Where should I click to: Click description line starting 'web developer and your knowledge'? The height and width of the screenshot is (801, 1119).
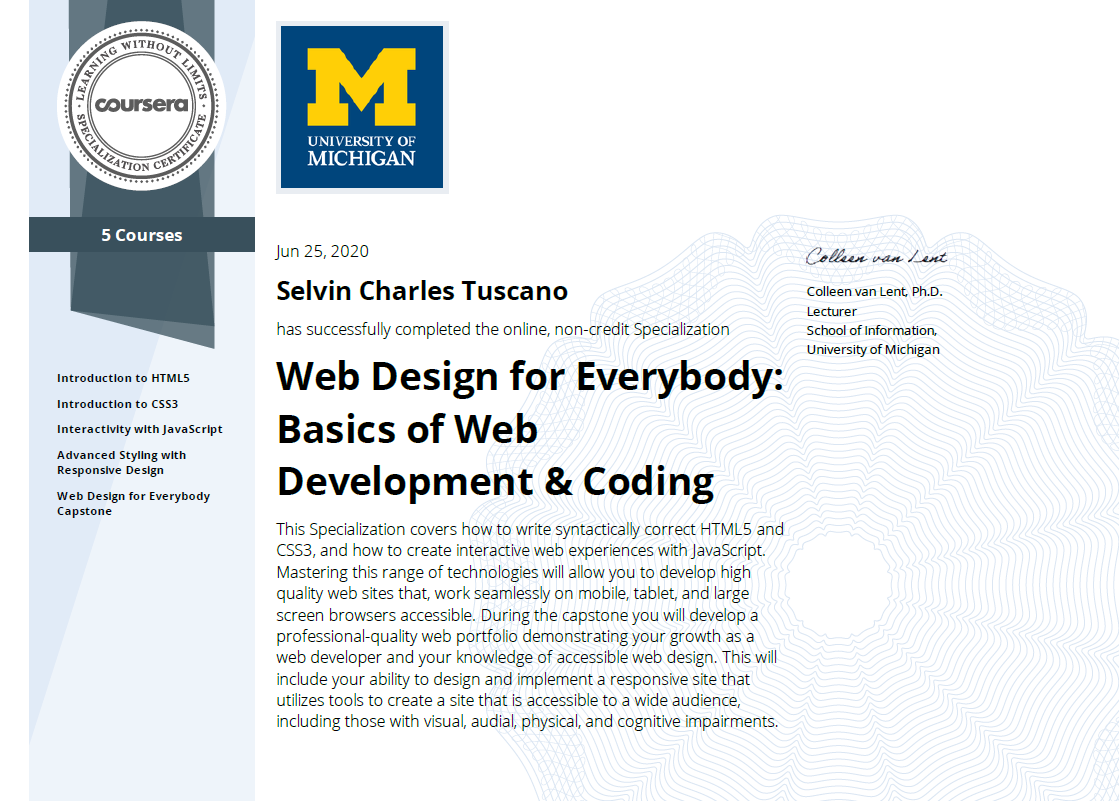(527, 658)
